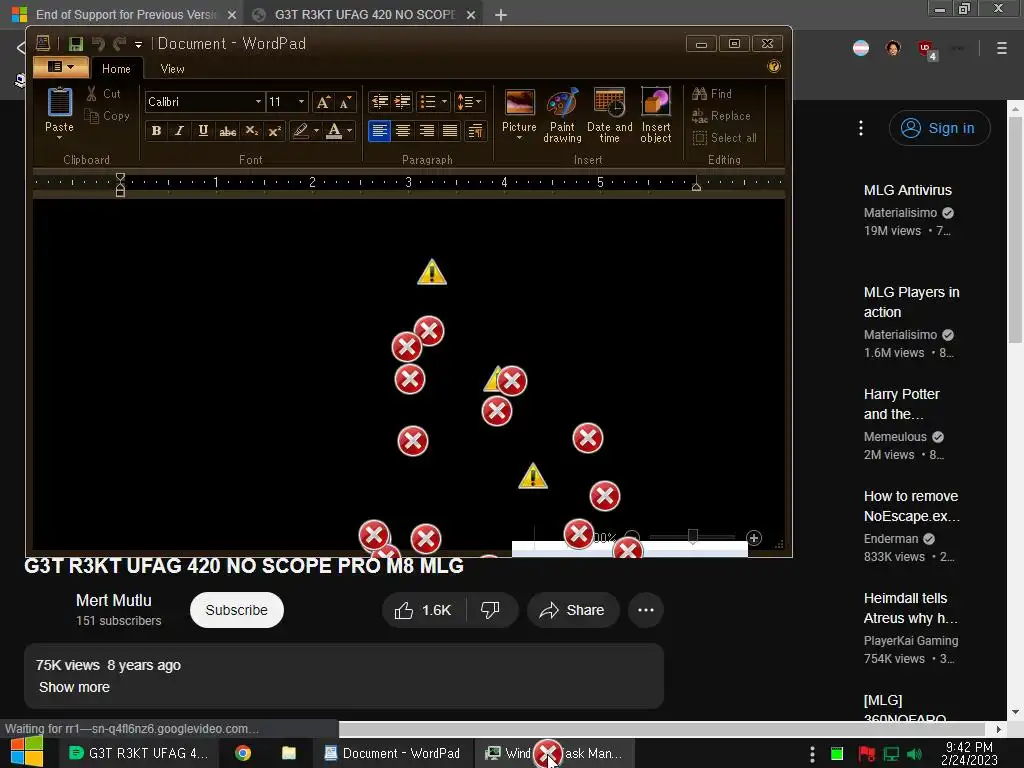Screen dimensions: 1024x768
Task: Click the Insert object icon
Action: point(656,103)
